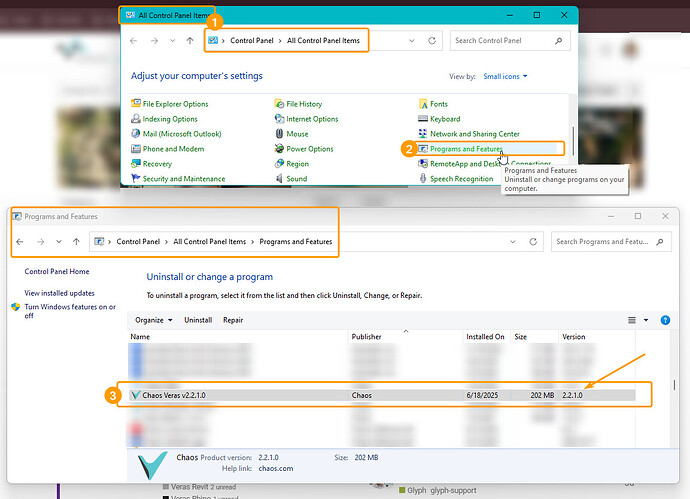Select Chaos Veras v2.2.1.0 program row
The image size is (690, 499).
(x=382, y=395)
